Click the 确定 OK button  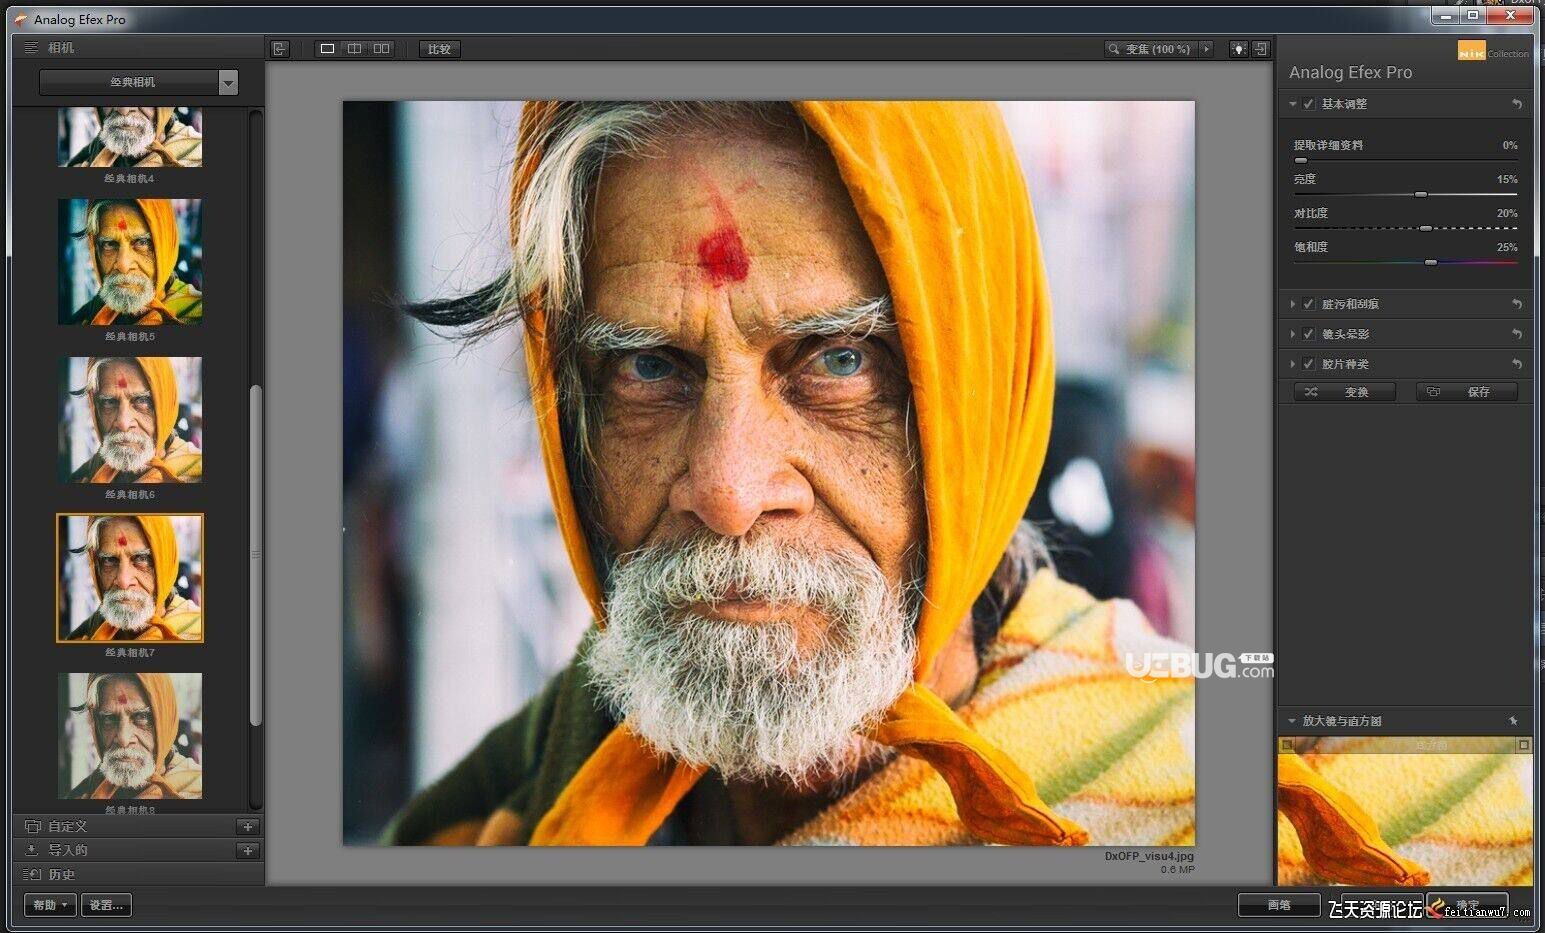pyautogui.click(x=1467, y=905)
